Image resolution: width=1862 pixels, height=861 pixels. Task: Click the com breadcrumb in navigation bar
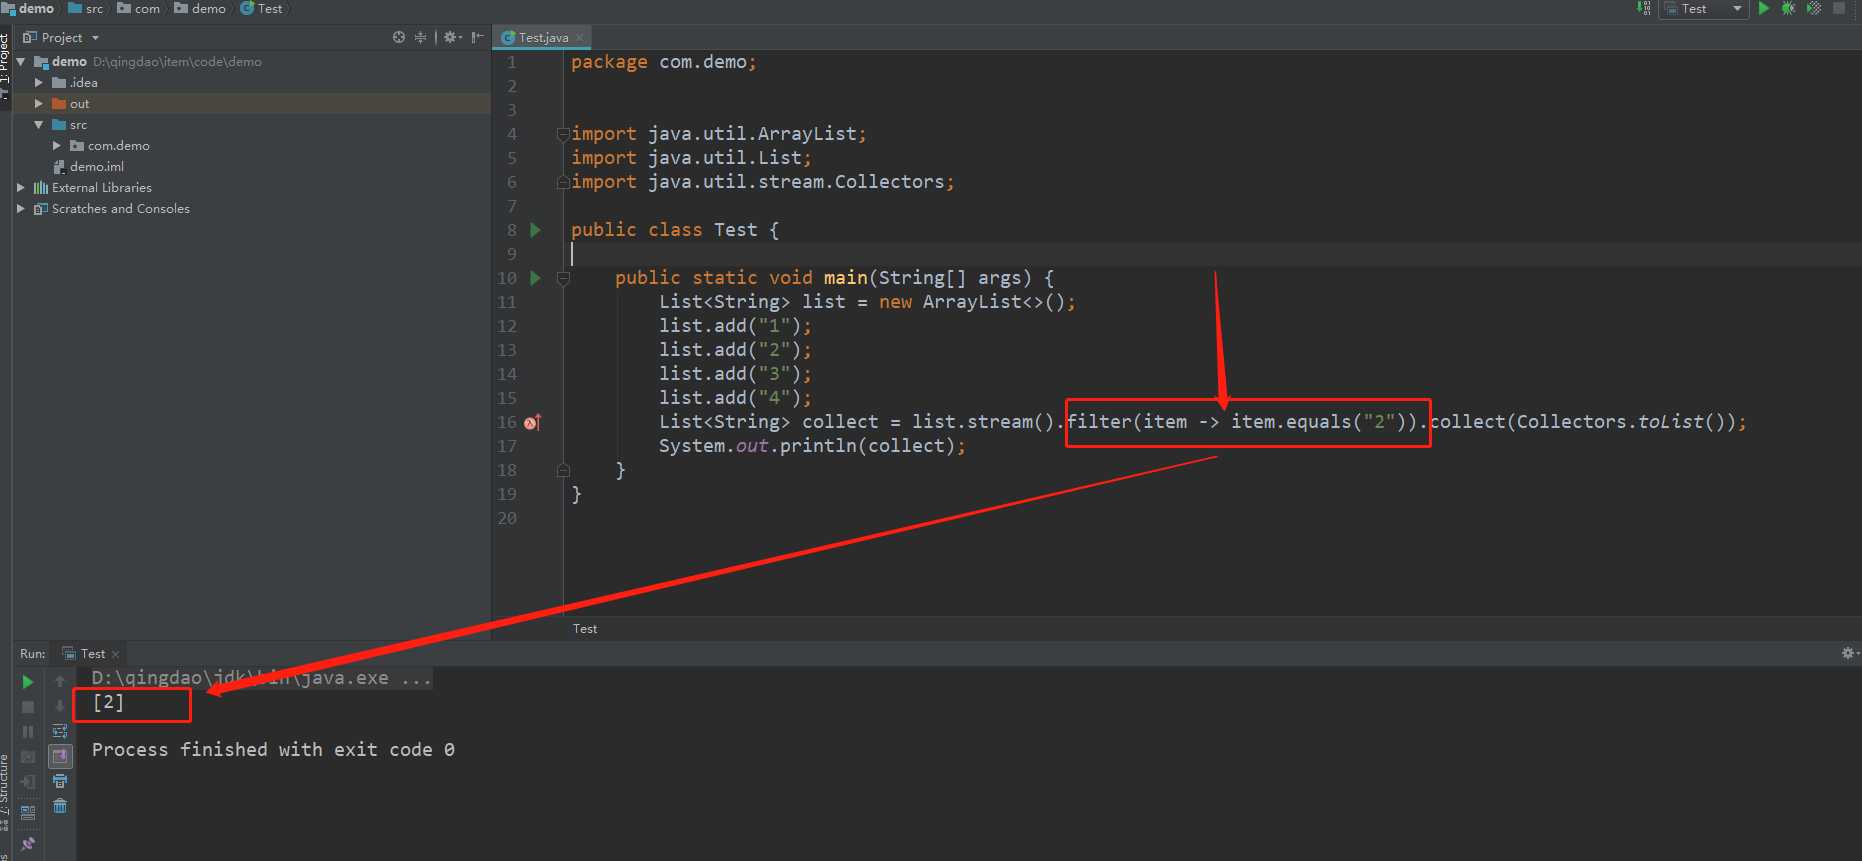point(139,8)
